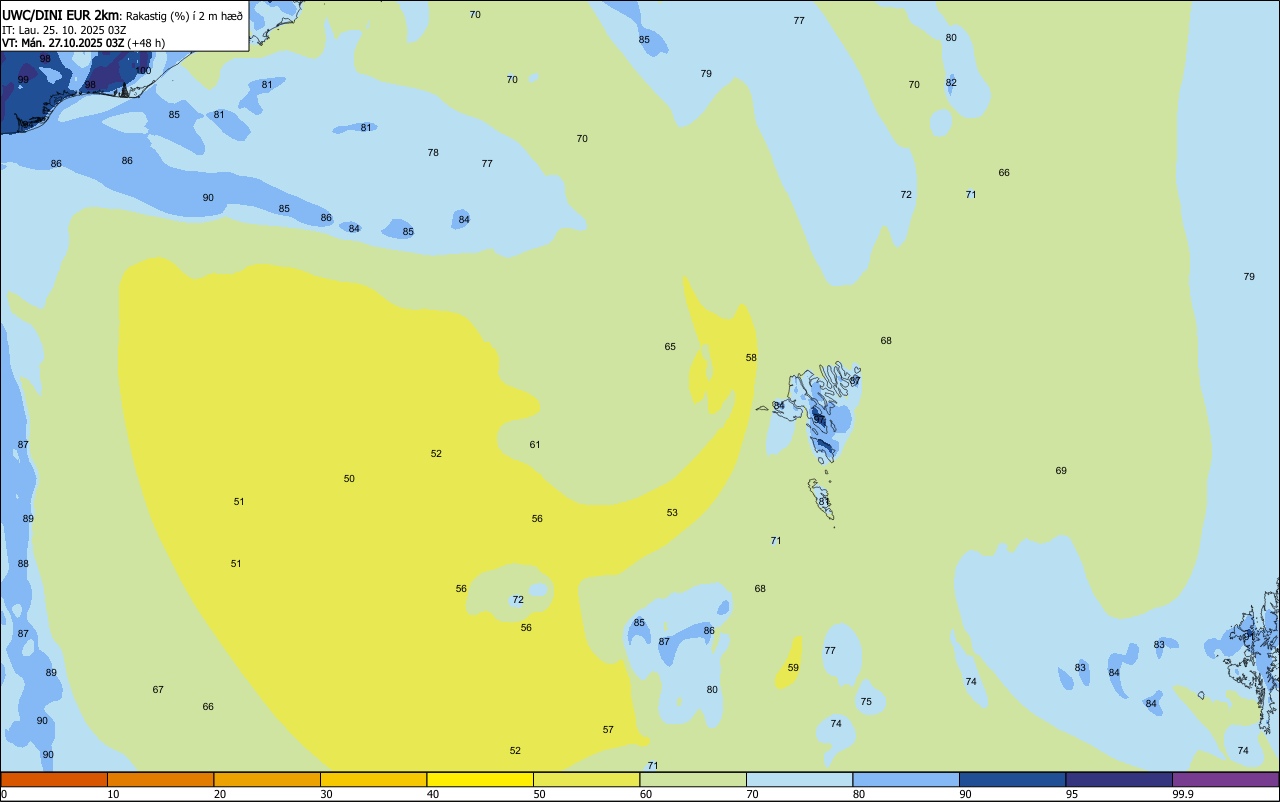The height and width of the screenshot is (802, 1280).
Task: Click the 50–60 pale yellow legend swatch
Action: pyautogui.click(x=586, y=779)
